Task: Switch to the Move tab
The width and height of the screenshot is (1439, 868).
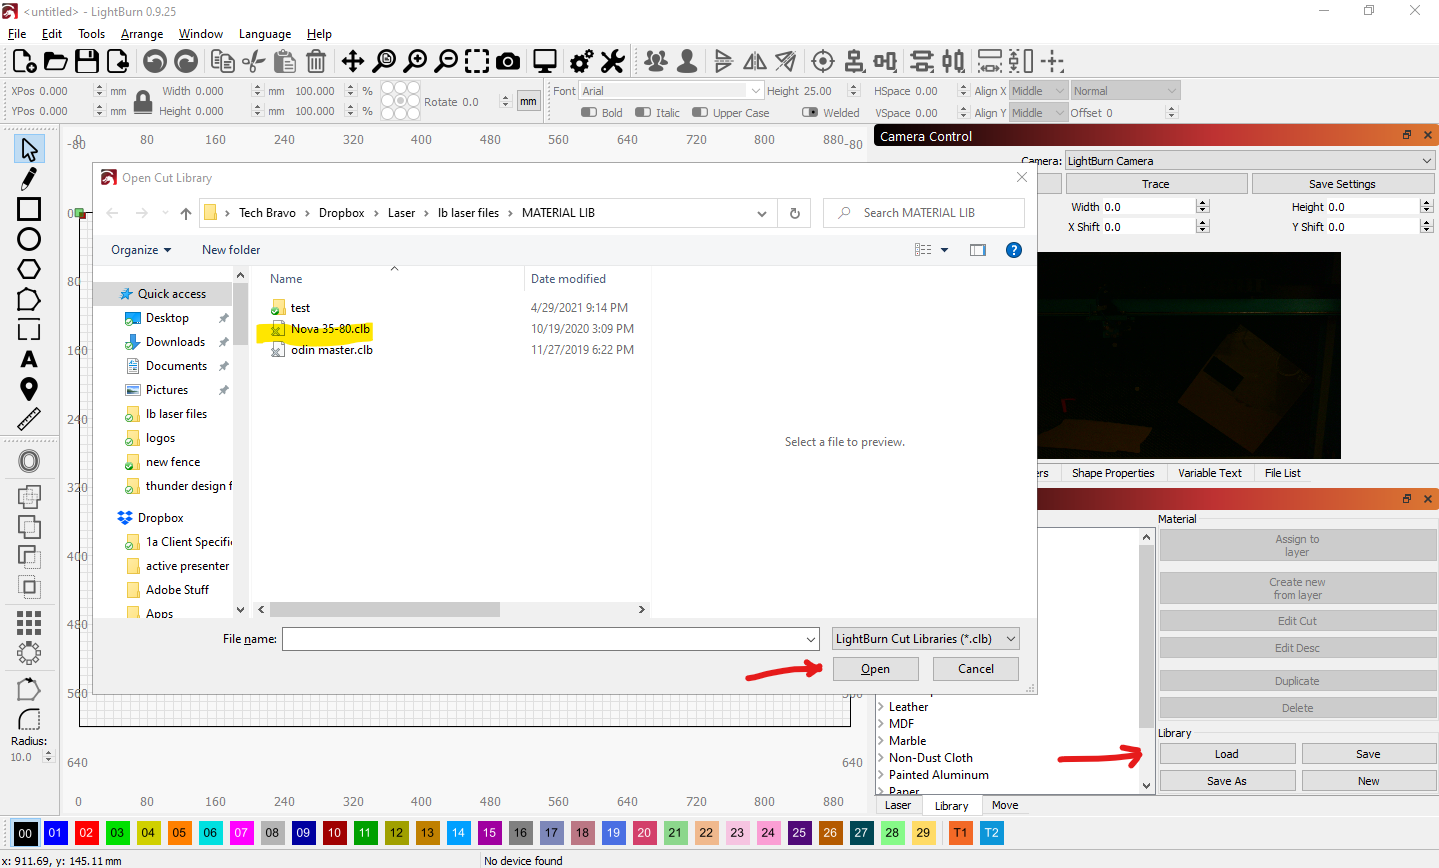Action: click(x=1005, y=805)
